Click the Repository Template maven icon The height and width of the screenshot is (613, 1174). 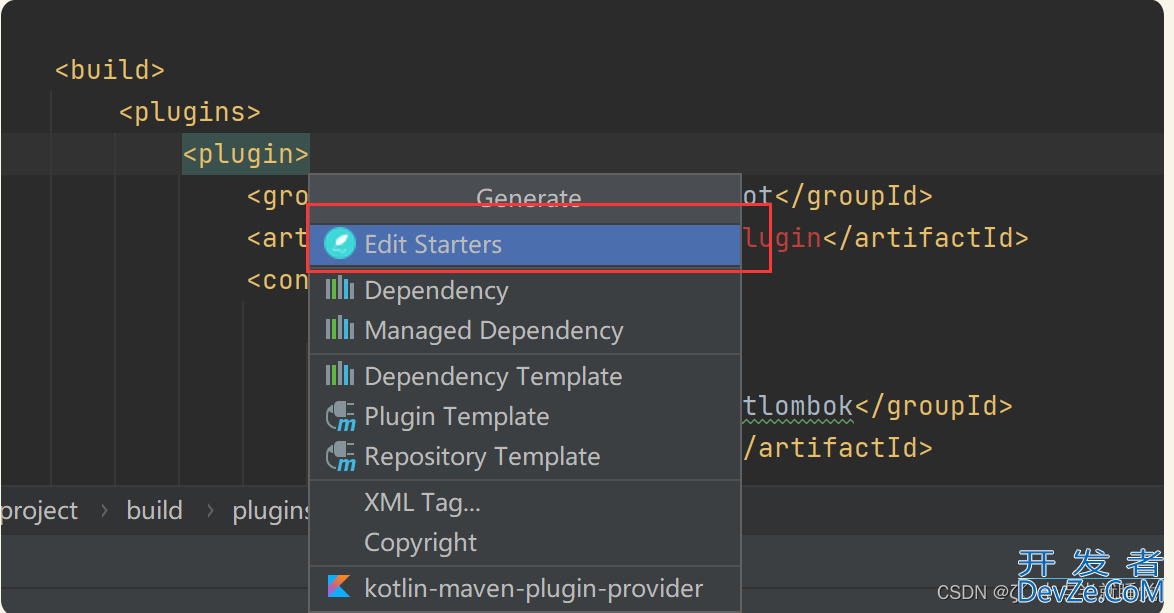point(341,457)
